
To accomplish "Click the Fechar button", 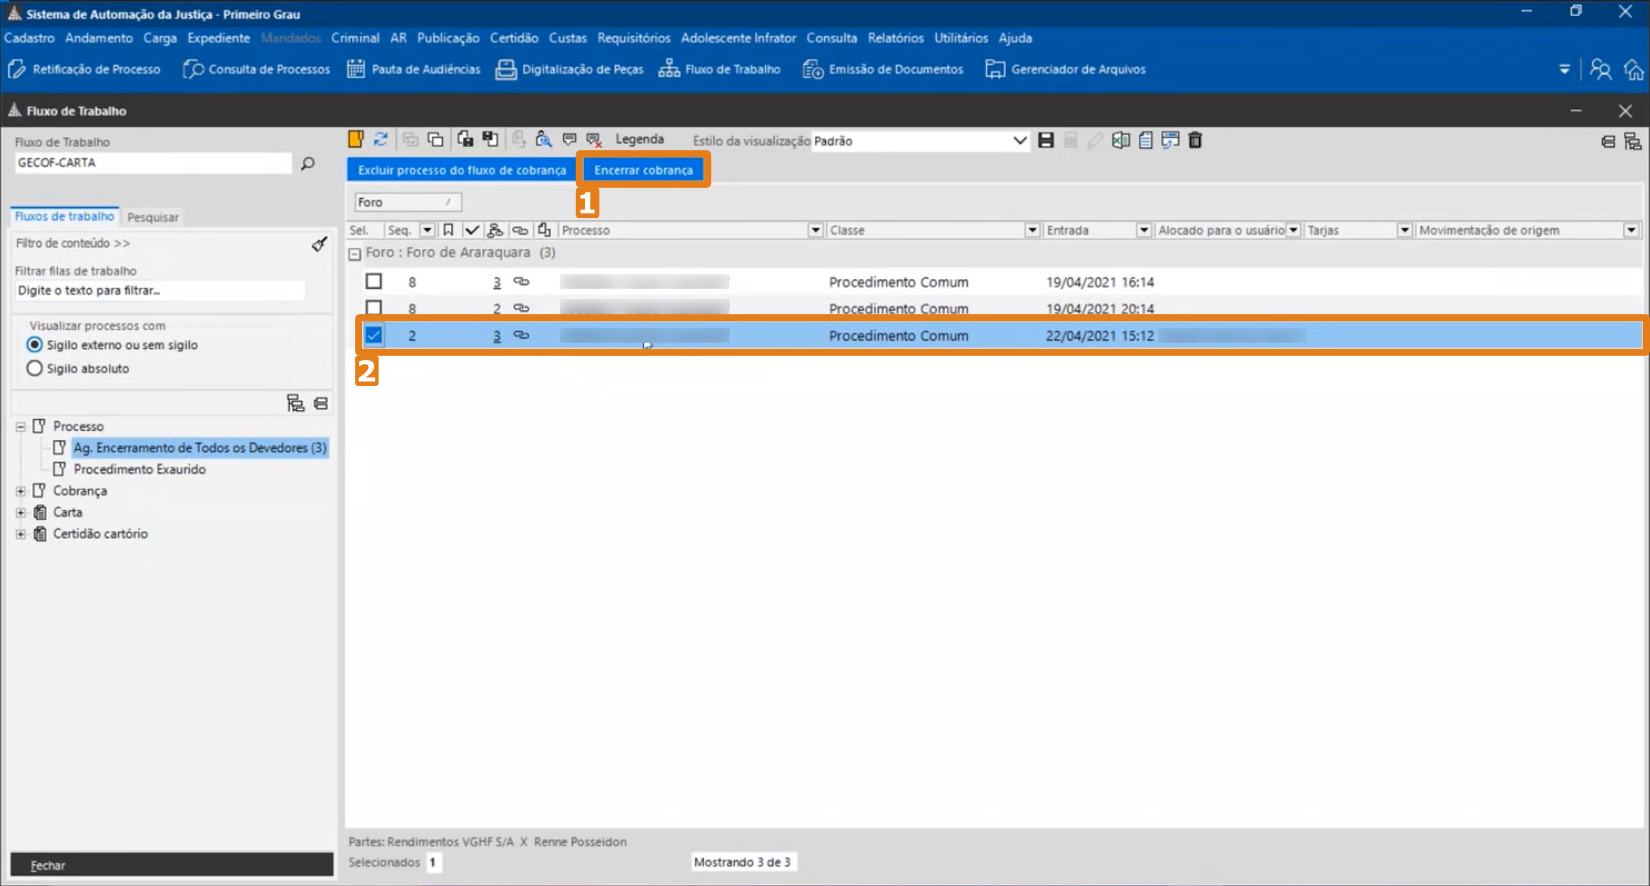I will coord(172,865).
